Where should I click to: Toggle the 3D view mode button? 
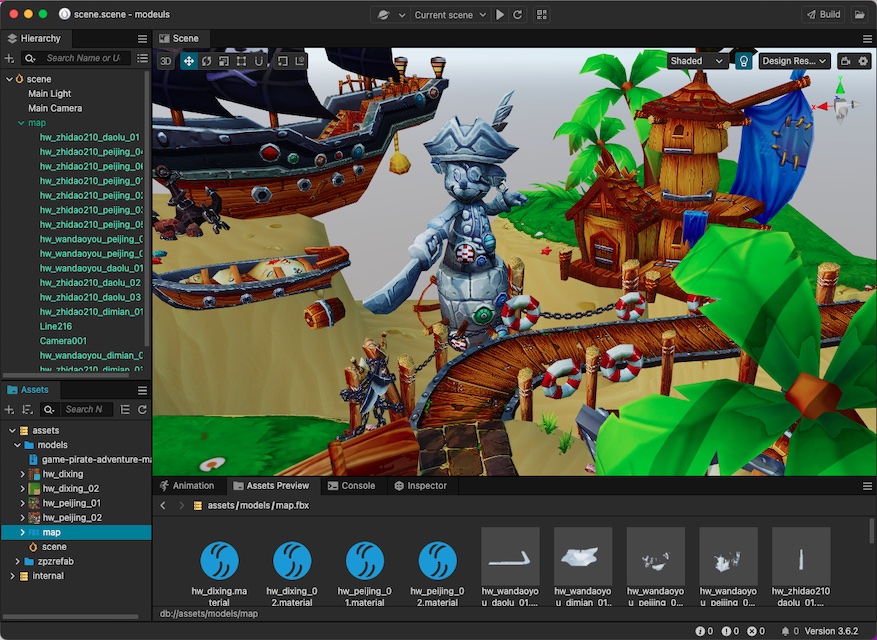[166, 61]
